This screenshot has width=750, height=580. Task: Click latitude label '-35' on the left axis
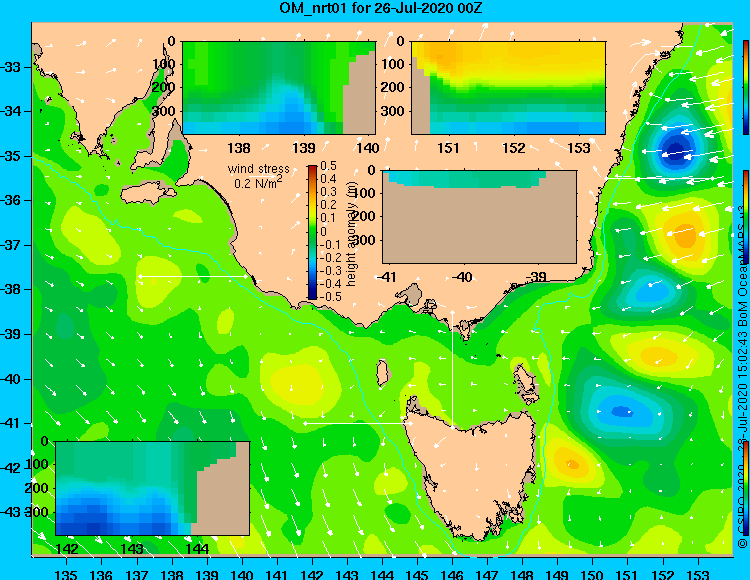click(x=12, y=156)
